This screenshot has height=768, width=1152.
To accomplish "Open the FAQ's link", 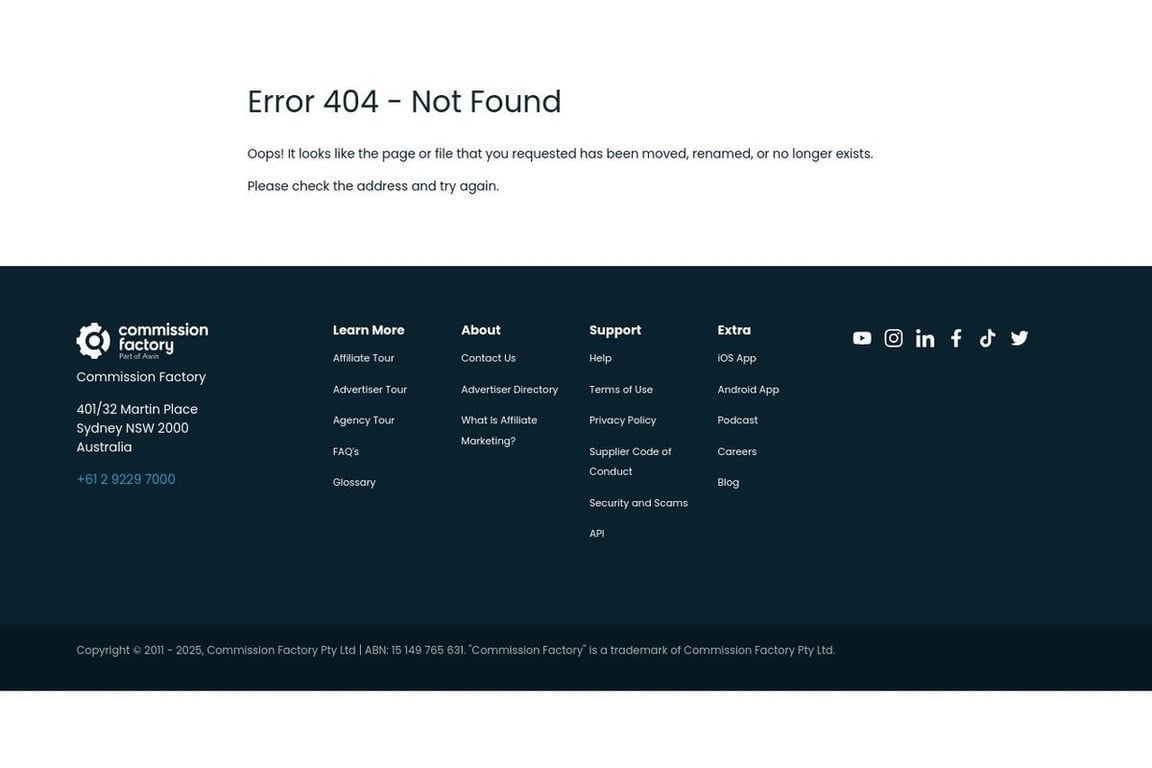I will pyautogui.click(x=346, y=451).
